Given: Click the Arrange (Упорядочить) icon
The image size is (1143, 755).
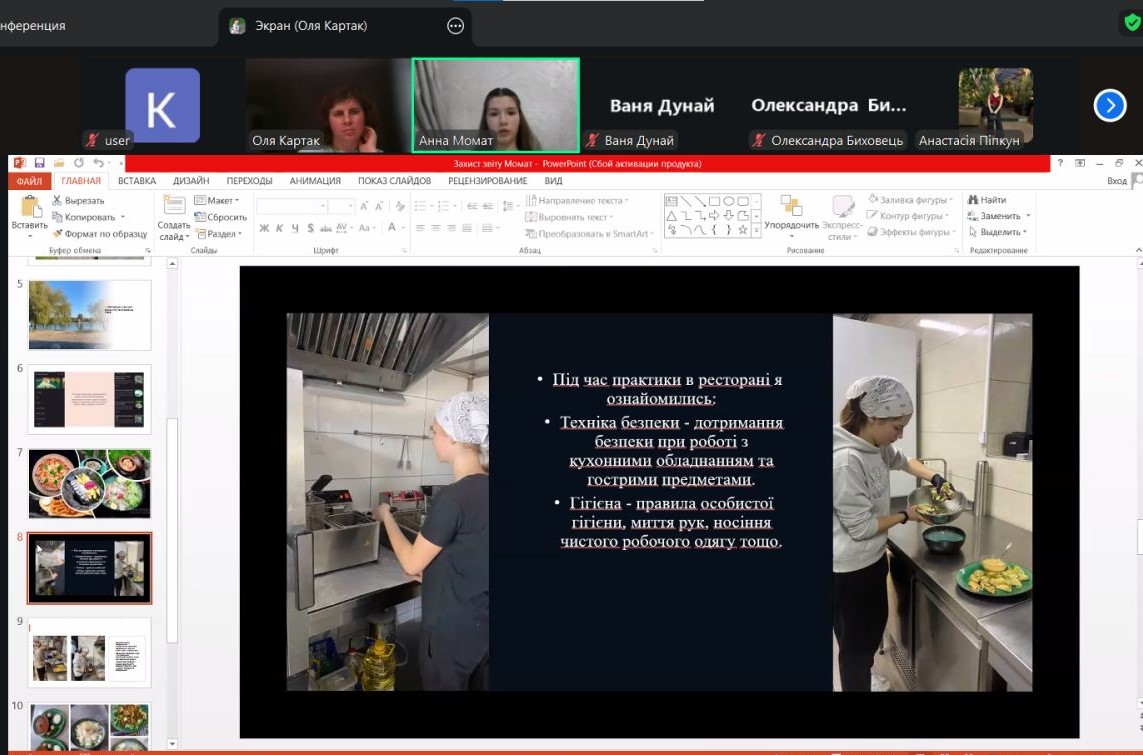Looking at the screenshot, I should (x=791, y=207).
